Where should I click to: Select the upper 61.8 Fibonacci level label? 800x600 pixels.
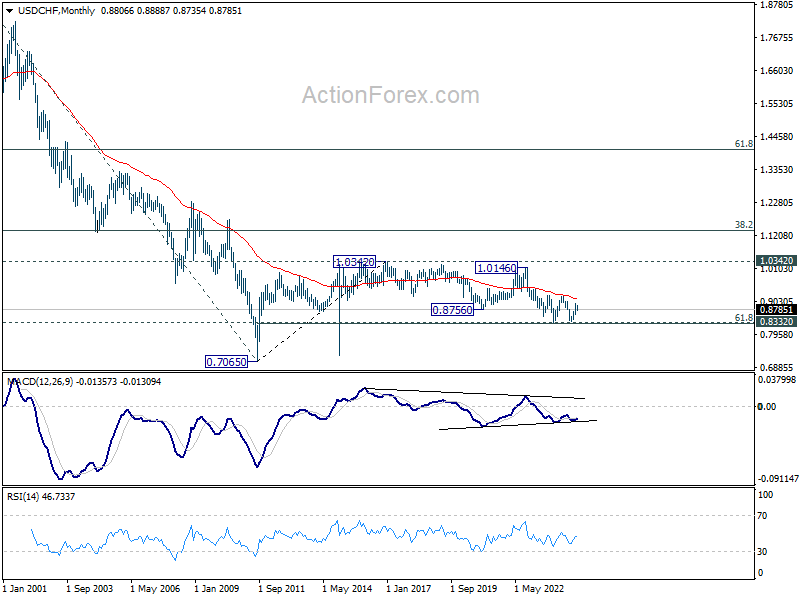pos(743,144)
